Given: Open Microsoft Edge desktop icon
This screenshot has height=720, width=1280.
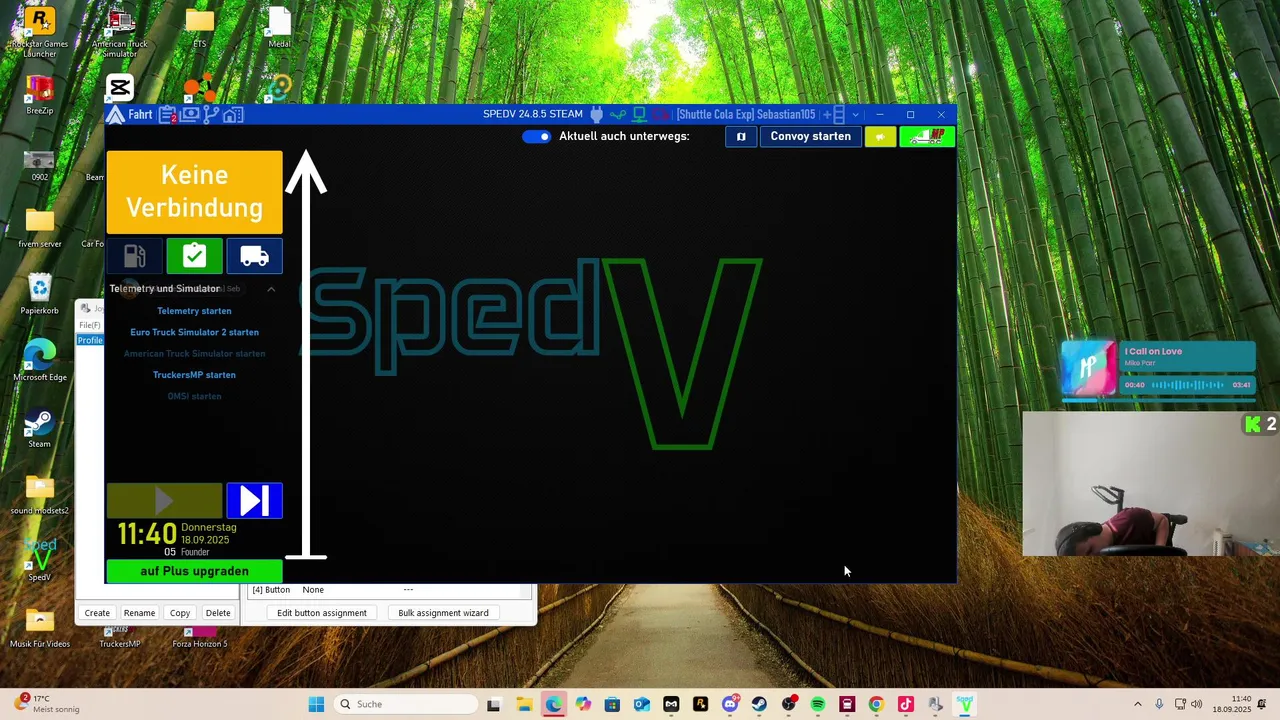Looking at the screenshot, I should tap(40, 361).
